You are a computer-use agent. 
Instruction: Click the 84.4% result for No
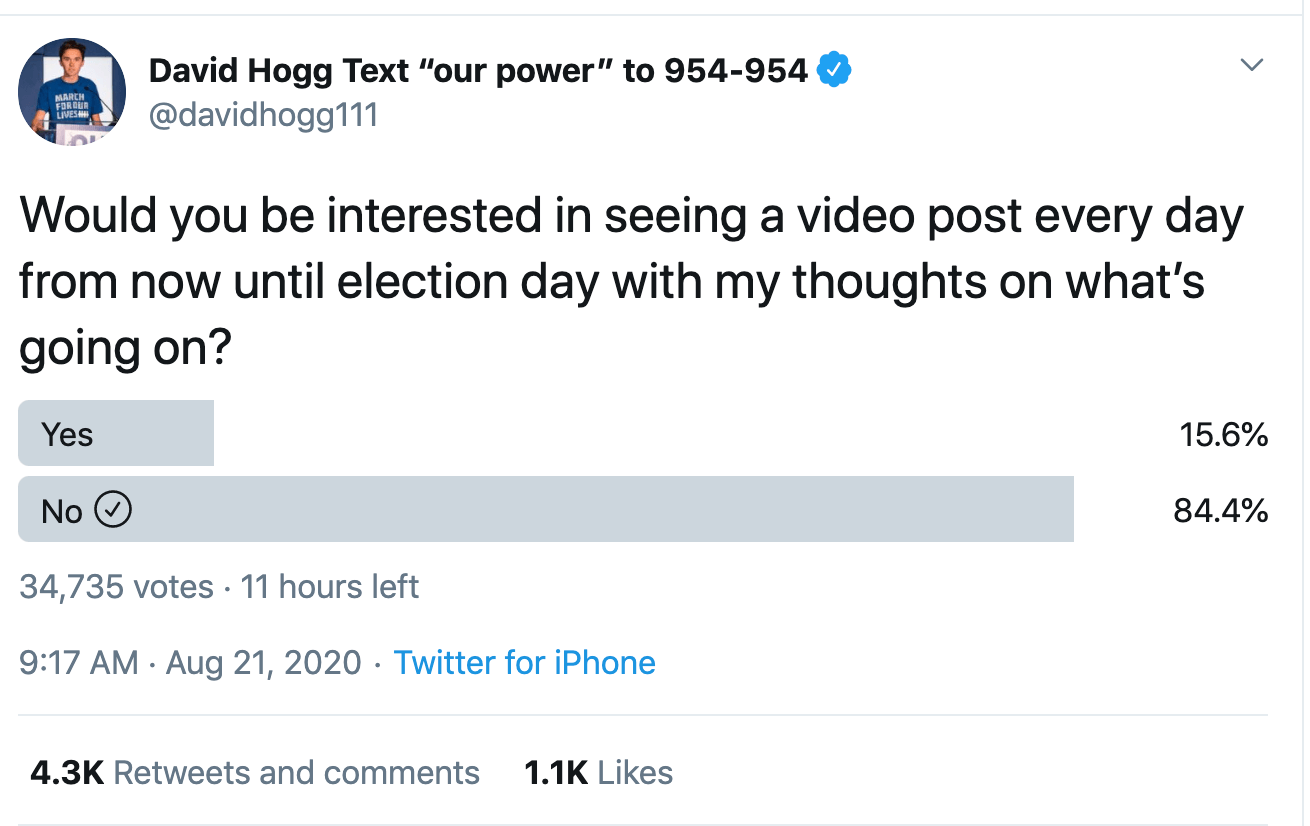pos(1220,512)
